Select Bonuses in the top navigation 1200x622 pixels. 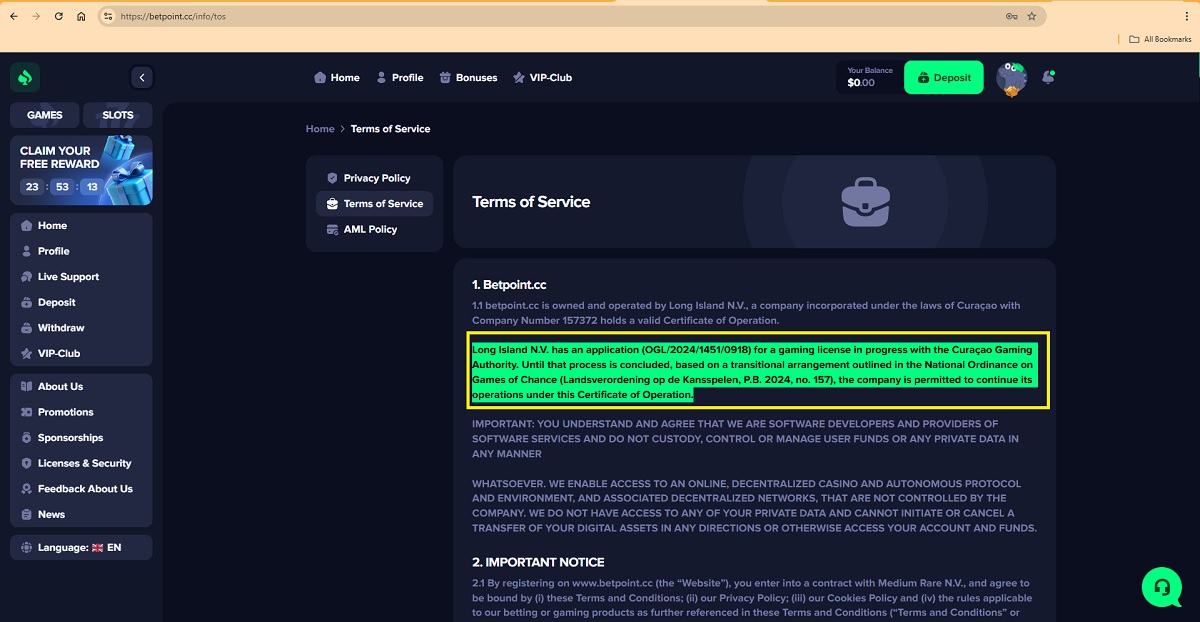pos(468,77)
